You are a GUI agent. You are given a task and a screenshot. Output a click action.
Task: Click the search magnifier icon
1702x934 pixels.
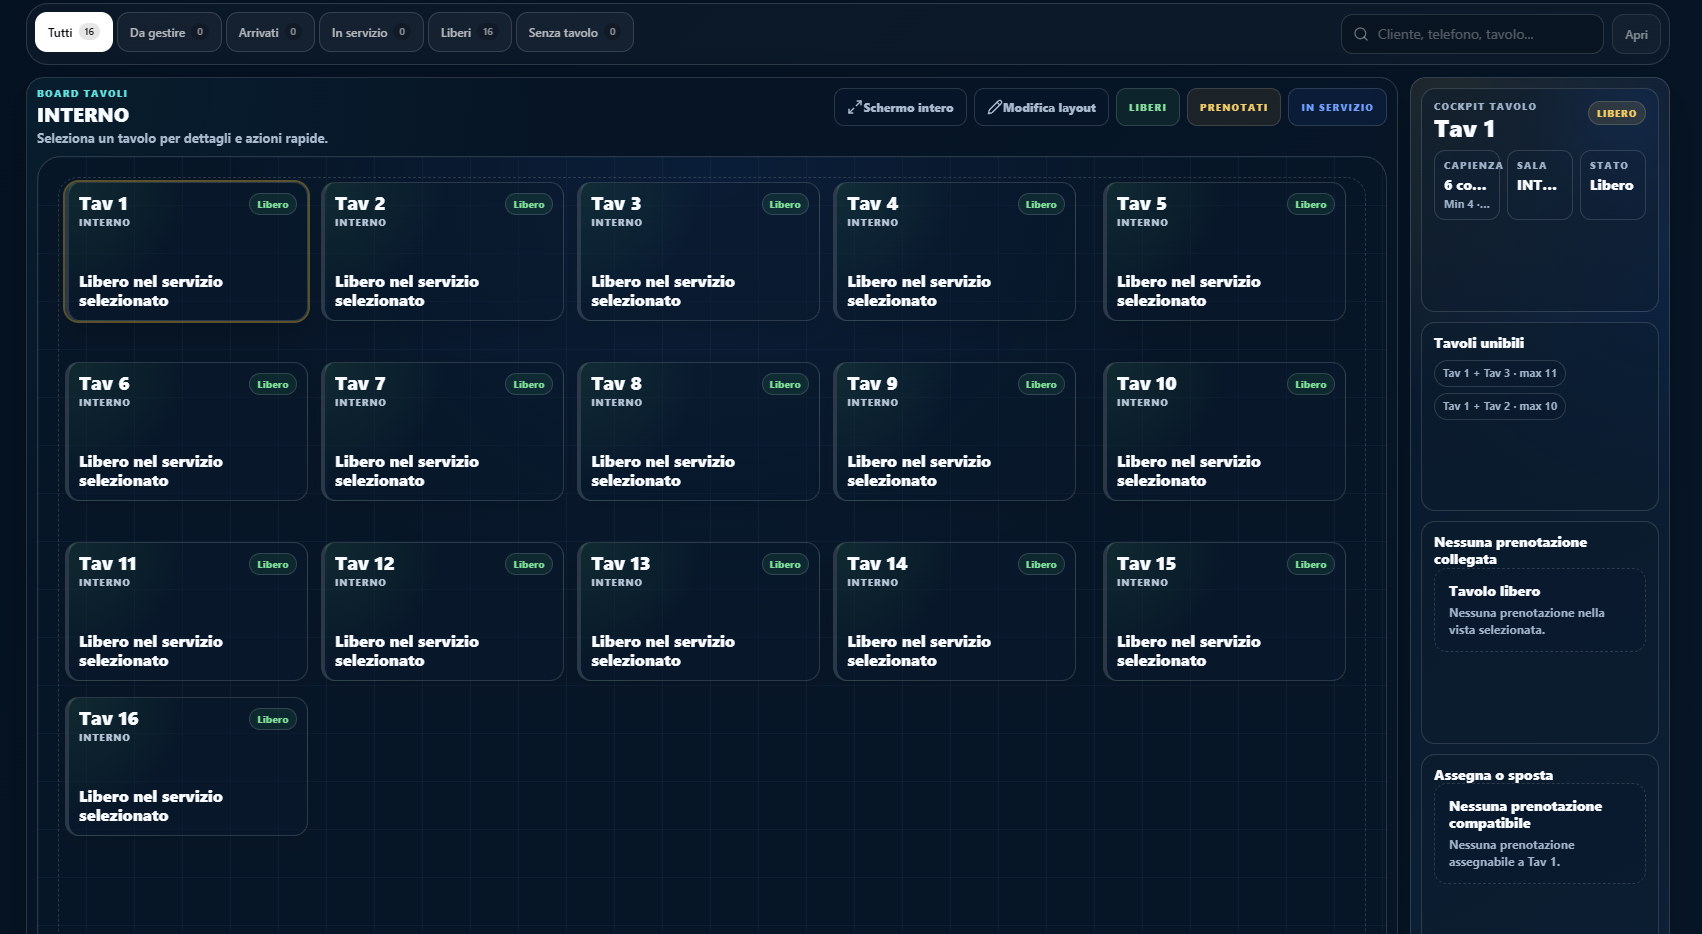(x=1361, y=34)
